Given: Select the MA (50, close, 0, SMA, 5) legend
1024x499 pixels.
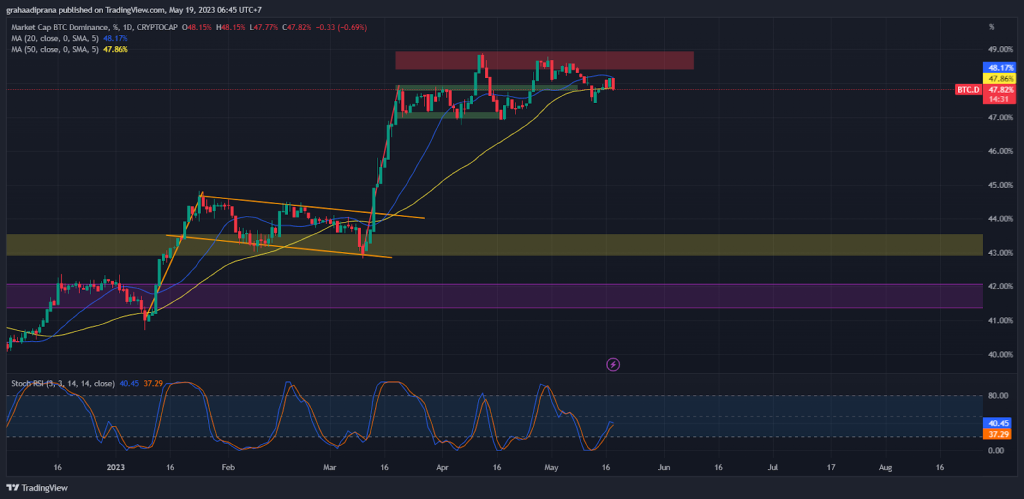Looking at the screenshot, I should point(56,49).
